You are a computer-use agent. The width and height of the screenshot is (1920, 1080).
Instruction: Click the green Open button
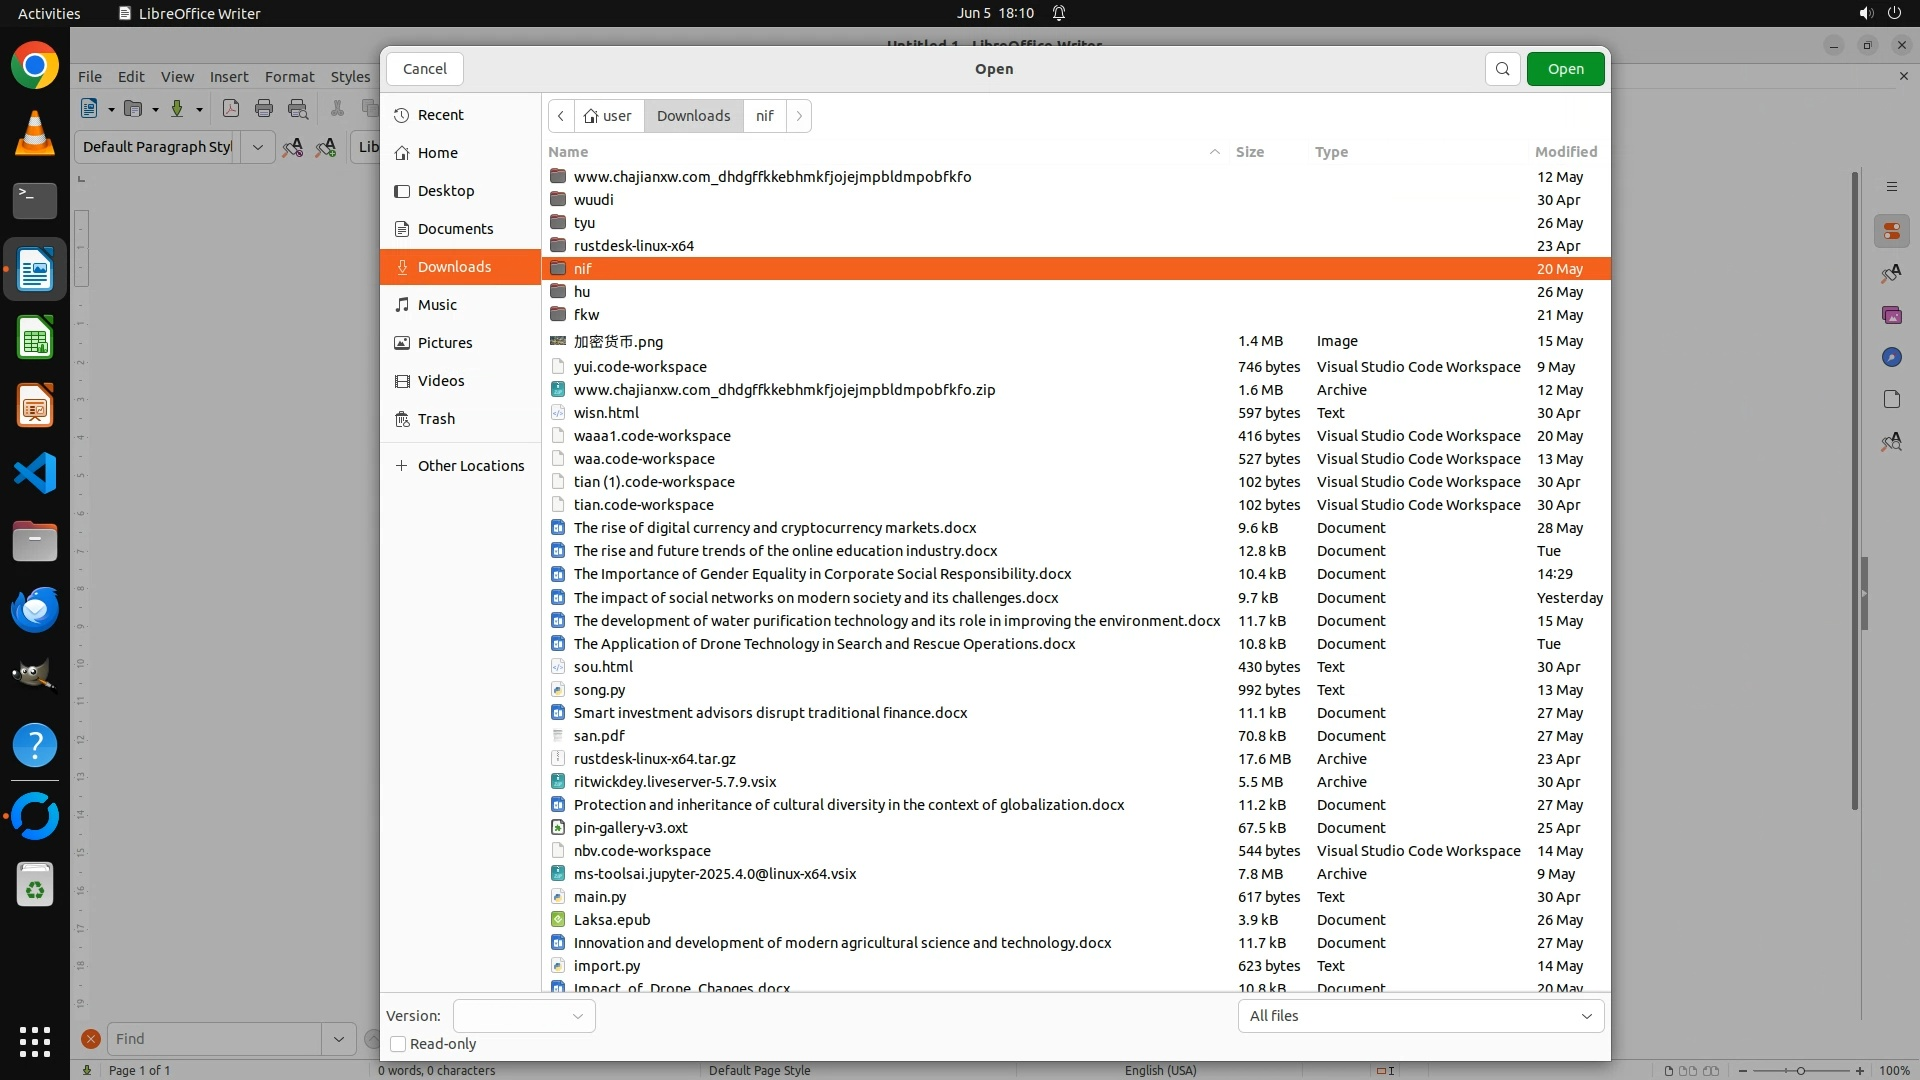[x=1565, y=69]
